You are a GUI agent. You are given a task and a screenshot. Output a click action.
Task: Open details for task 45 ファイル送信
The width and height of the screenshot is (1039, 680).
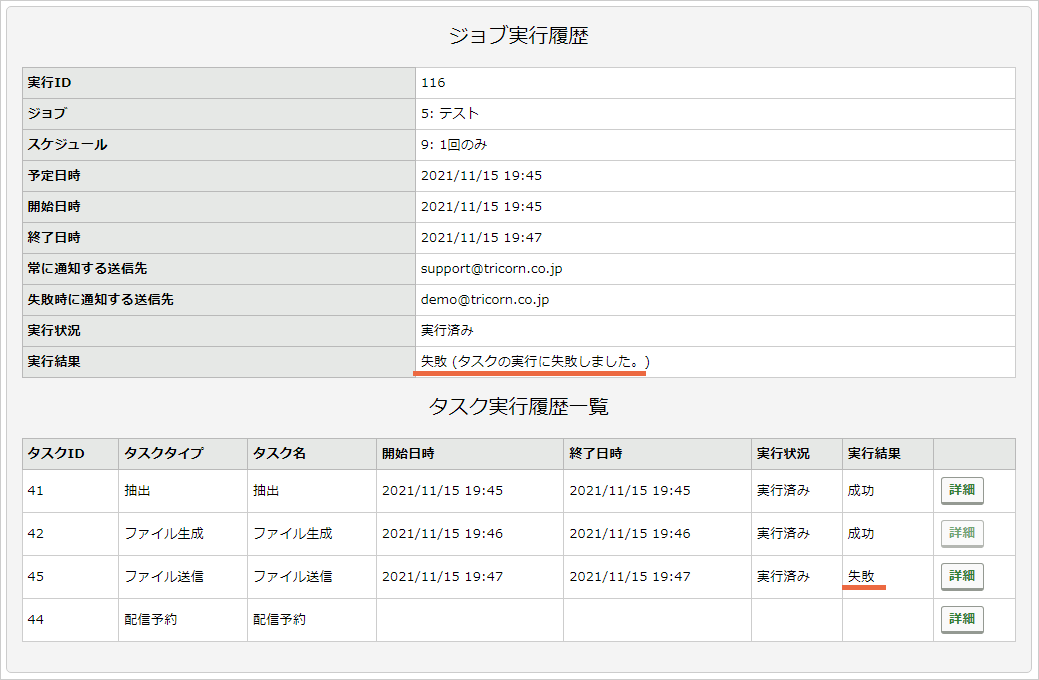click(x=961, y=577)
